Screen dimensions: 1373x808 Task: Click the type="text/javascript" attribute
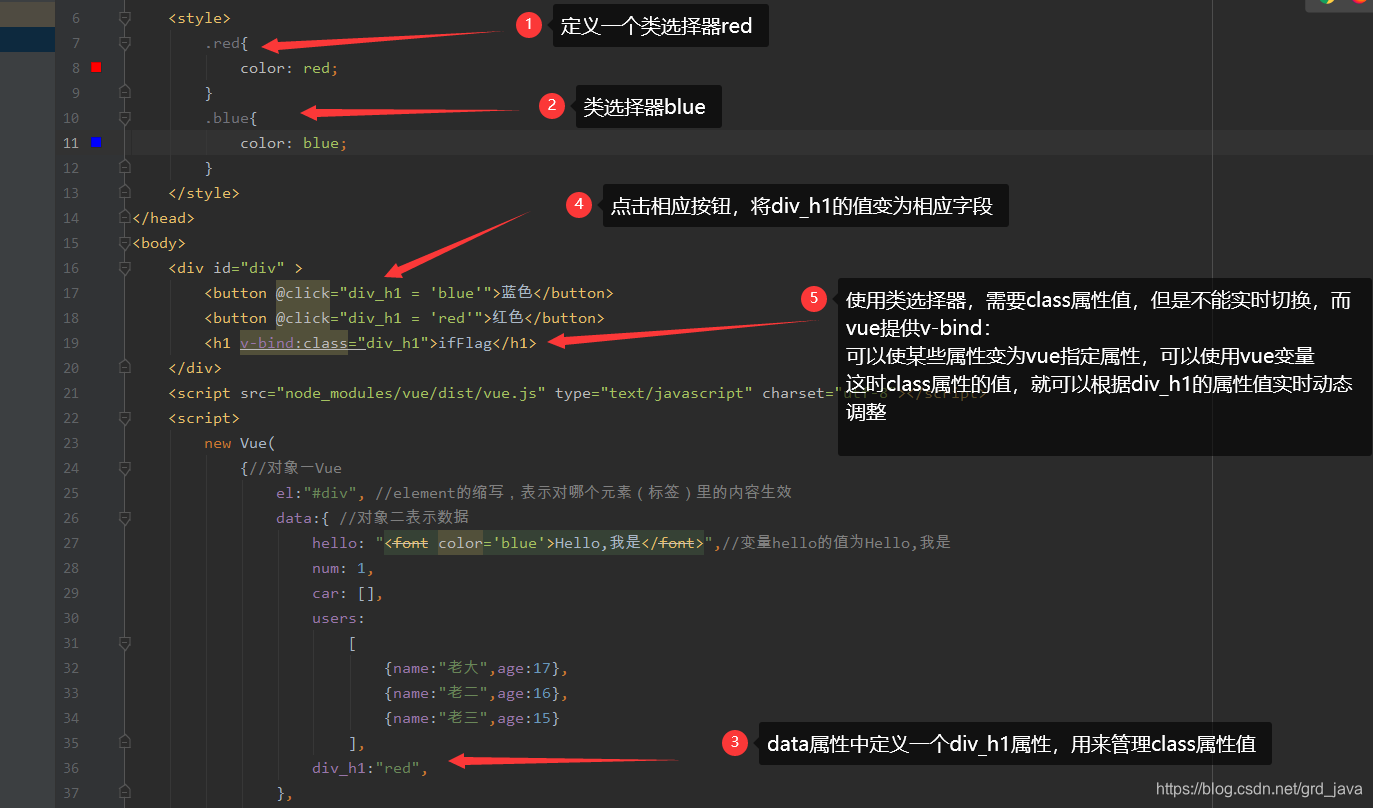[653, 393]
